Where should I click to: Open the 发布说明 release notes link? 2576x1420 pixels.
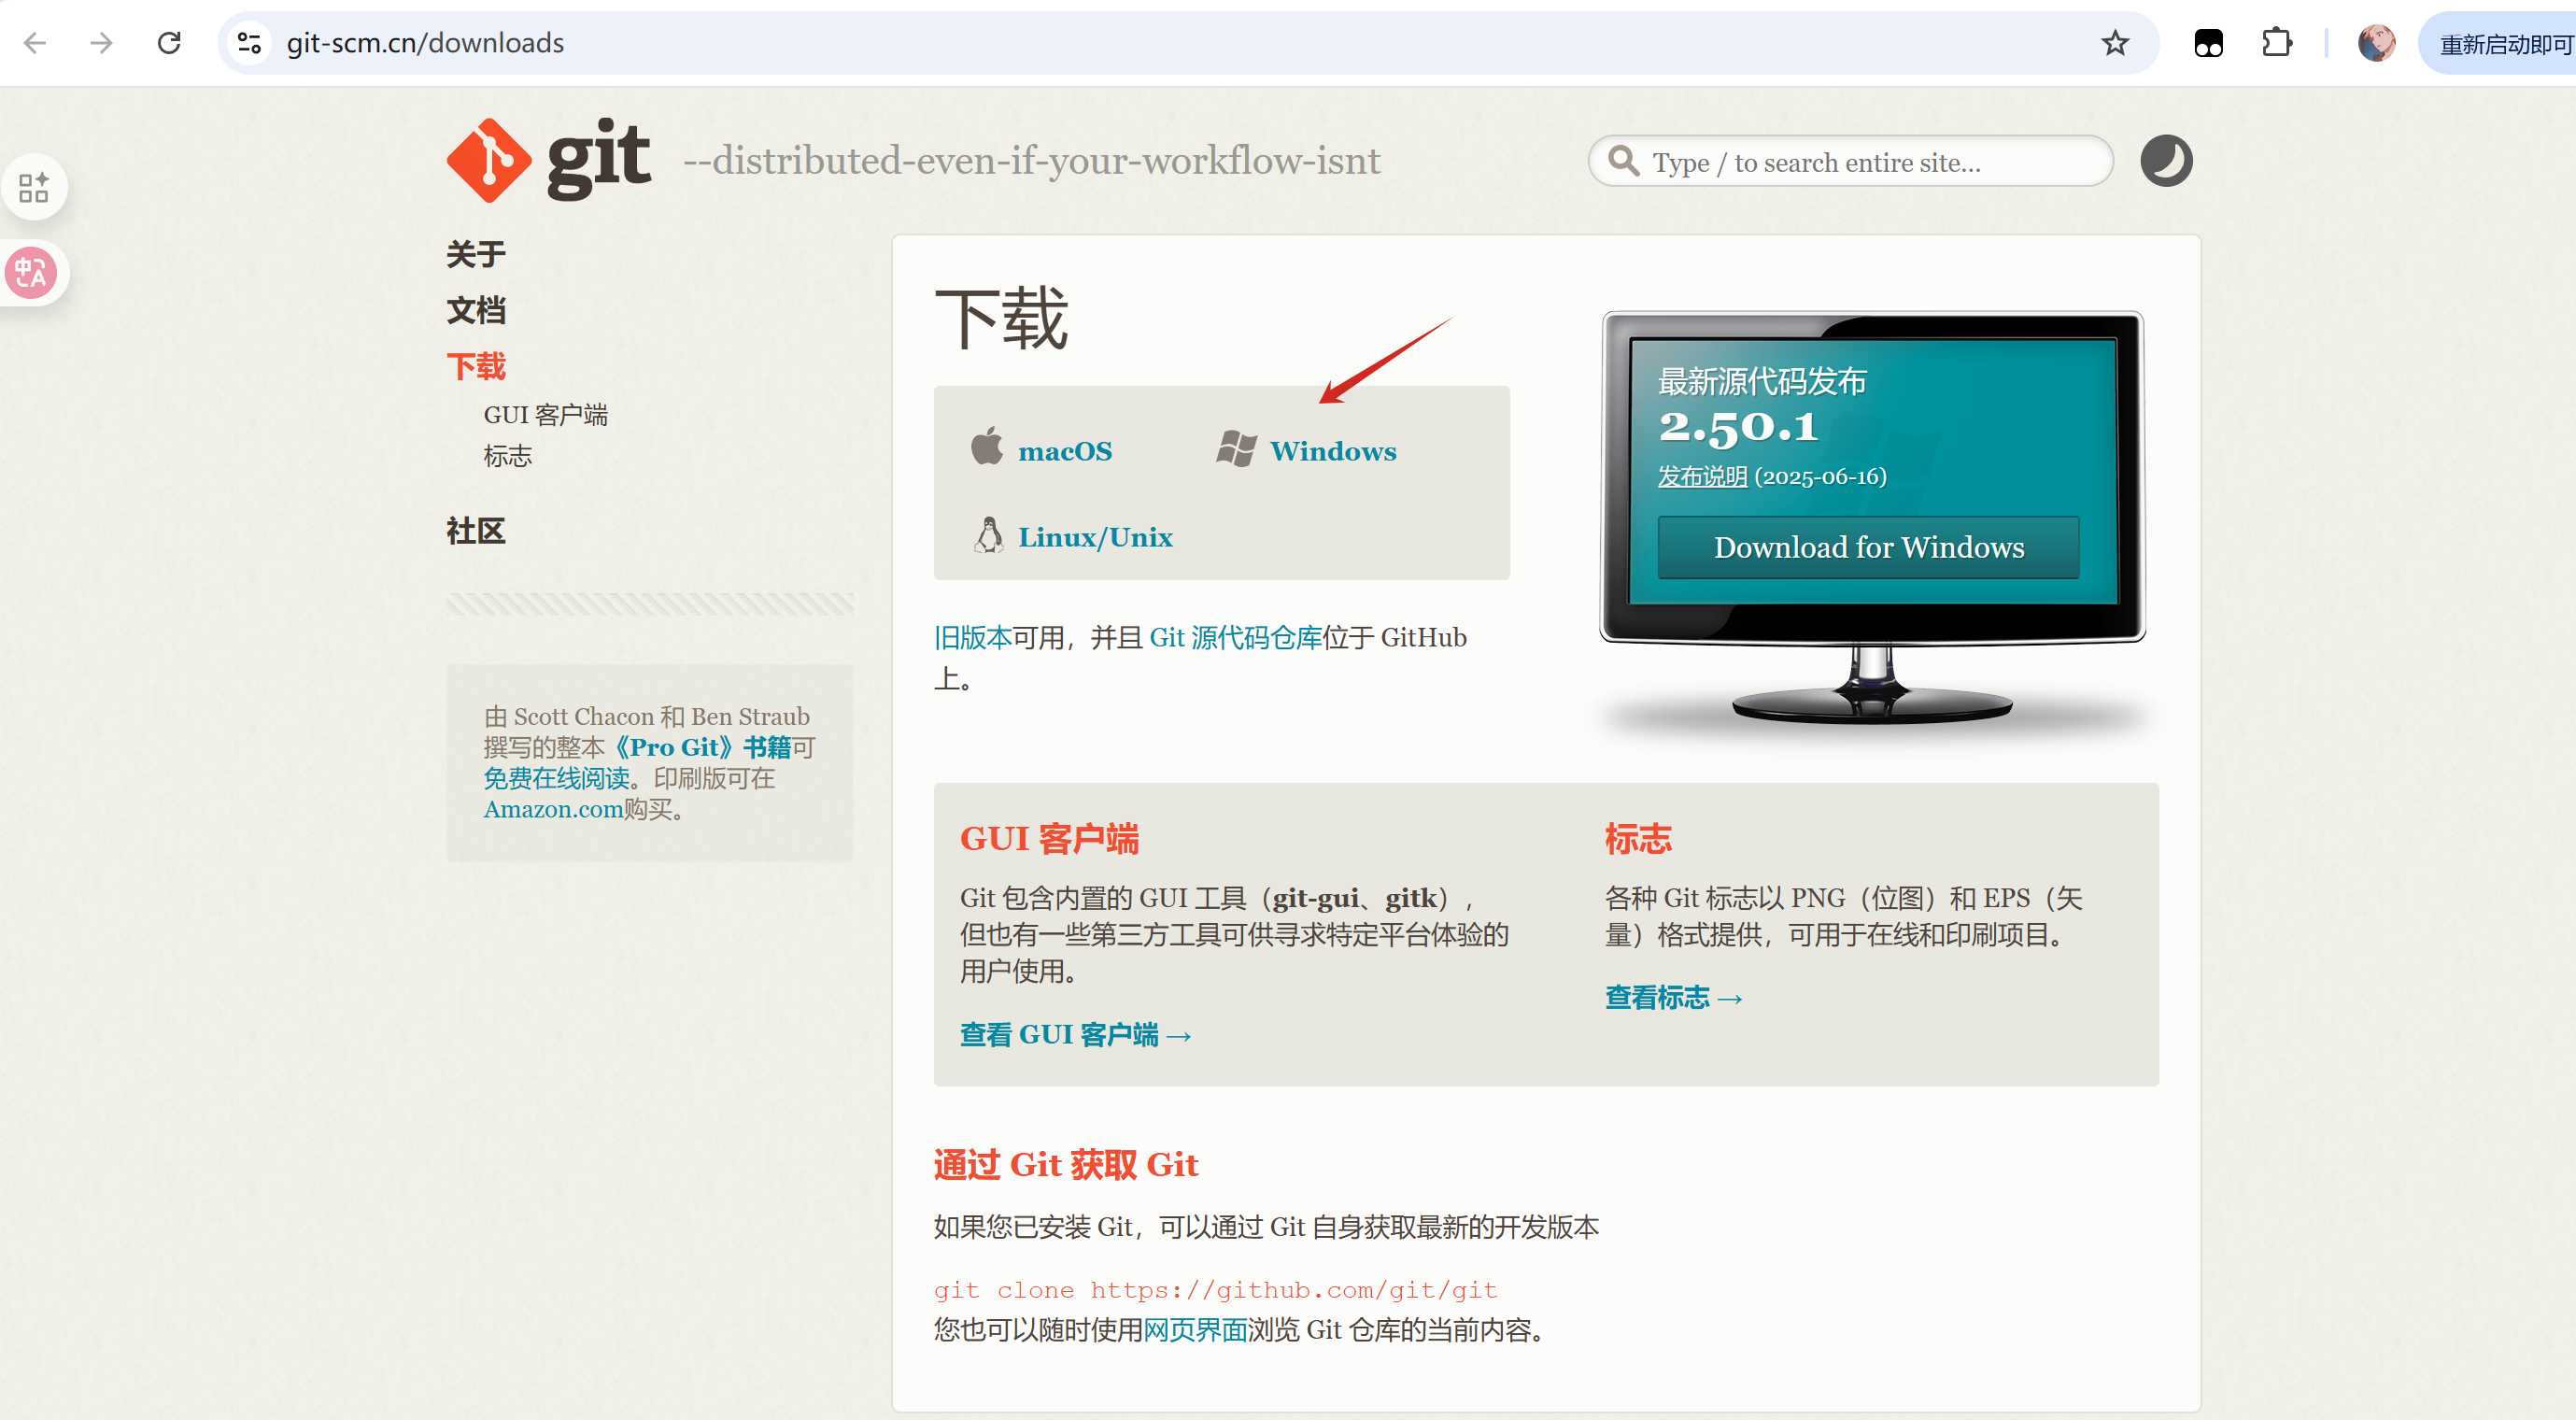1702,477
